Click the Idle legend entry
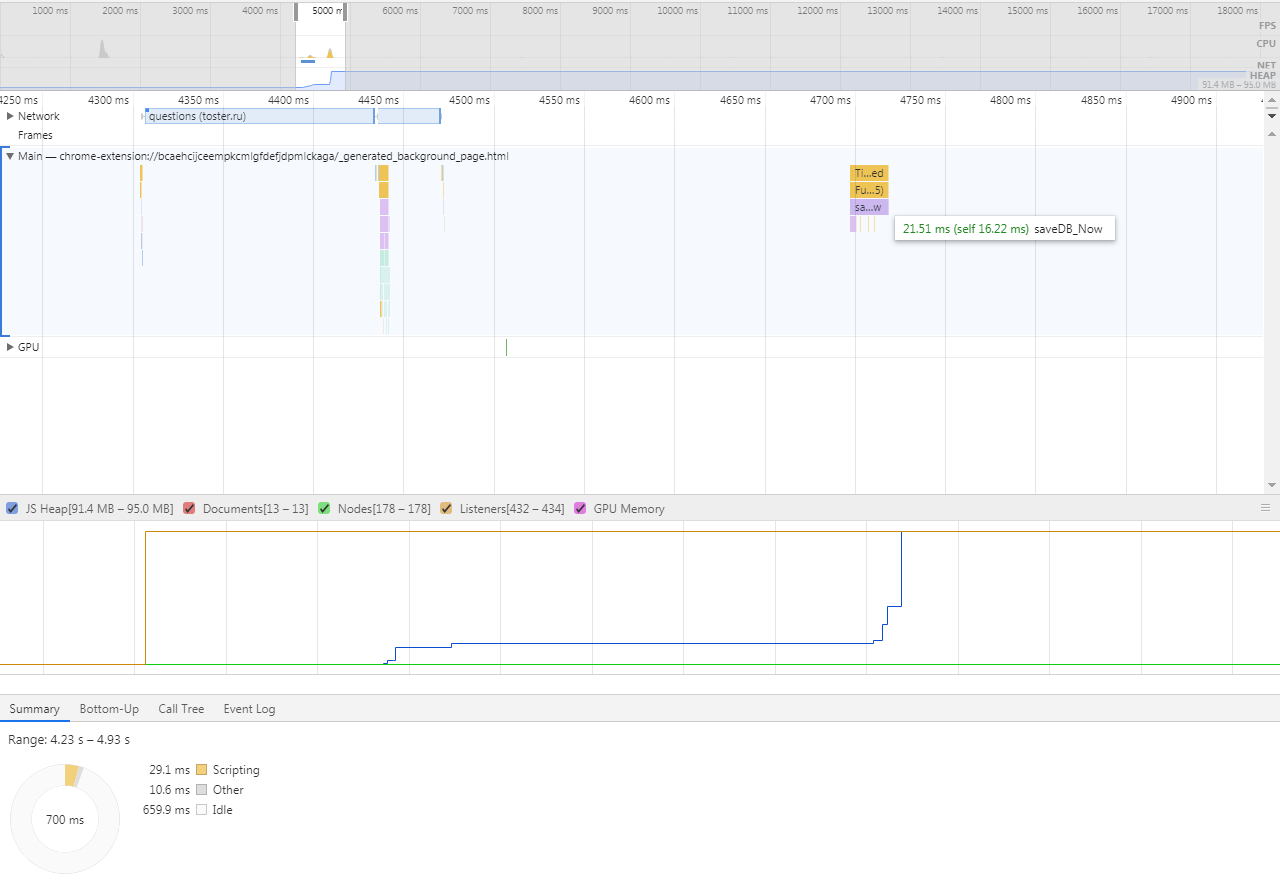This screenshot has height=883, width=1280. click(214, 810)
